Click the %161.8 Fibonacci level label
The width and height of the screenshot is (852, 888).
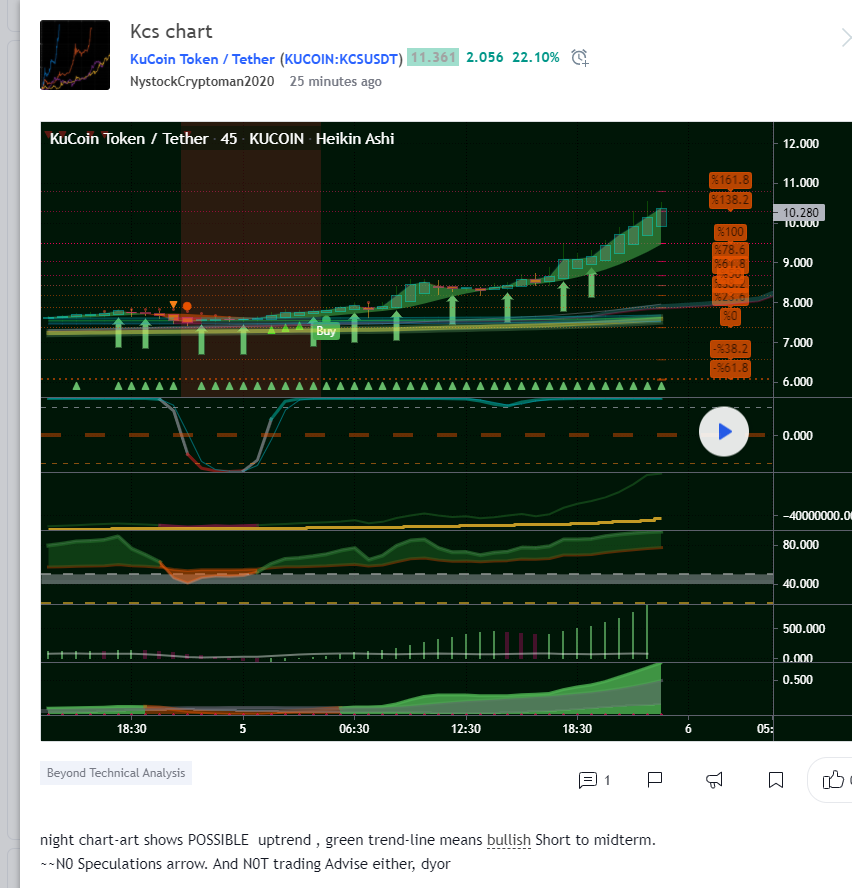coord(730,180)
